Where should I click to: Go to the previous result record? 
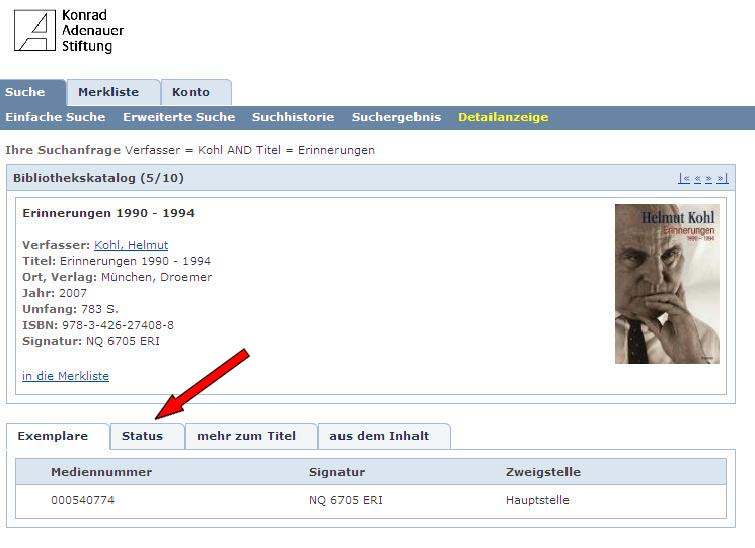(697, 178)
